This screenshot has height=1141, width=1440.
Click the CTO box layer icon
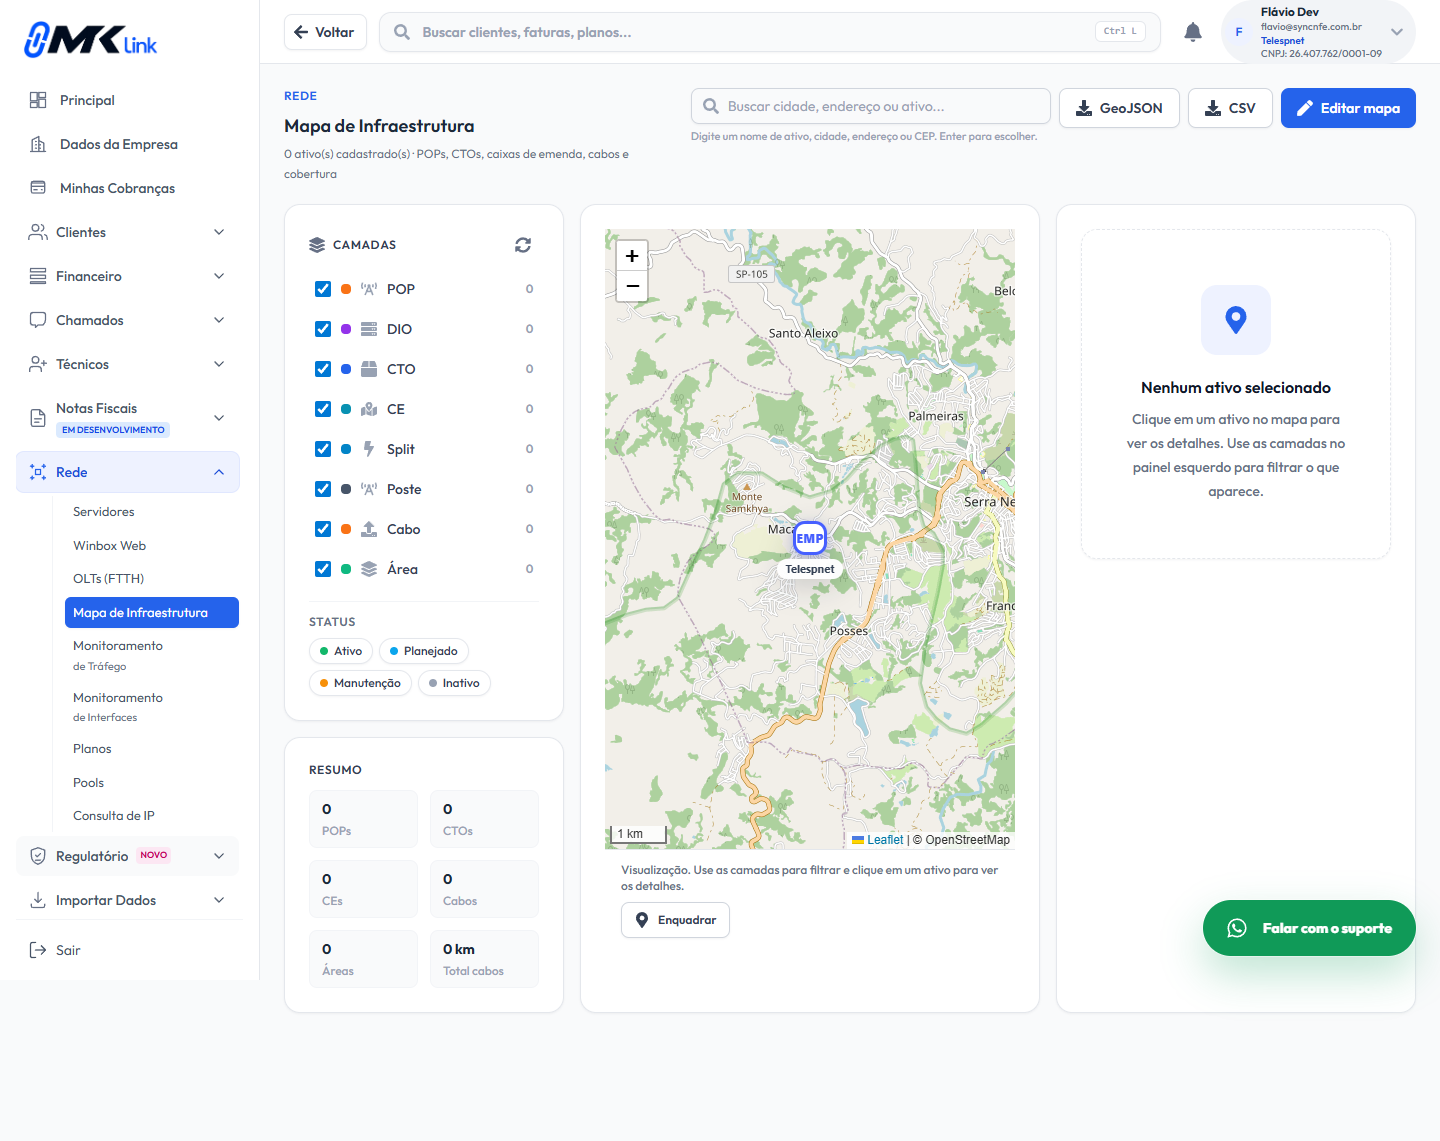pos(369,369)
